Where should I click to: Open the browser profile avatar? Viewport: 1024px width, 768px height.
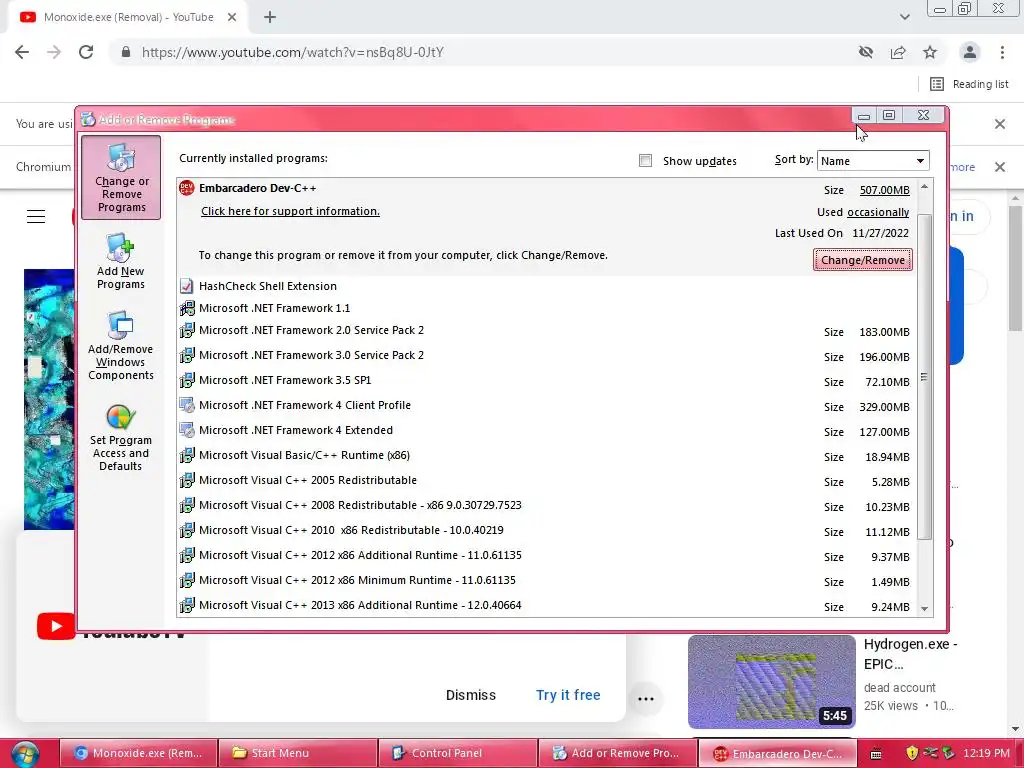pos(970,52)
